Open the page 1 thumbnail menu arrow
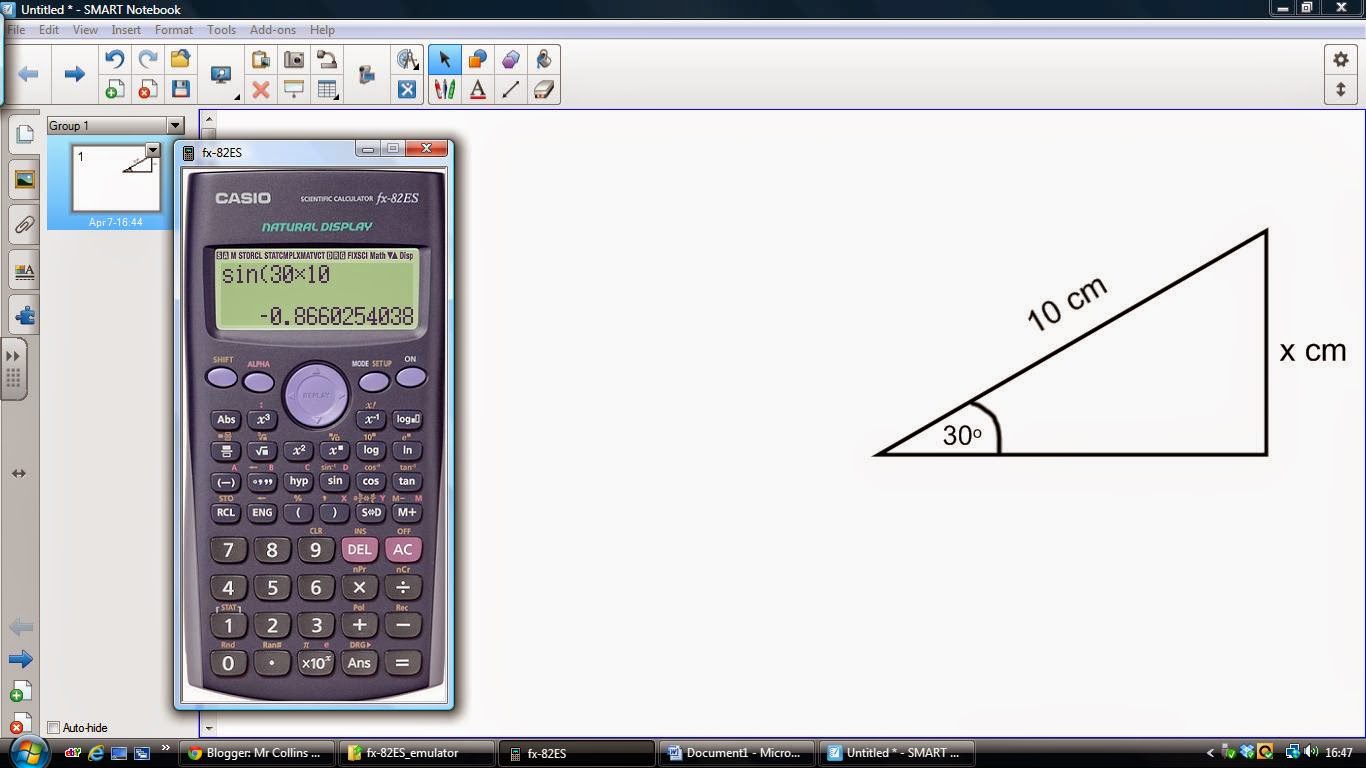 (152, 151)
